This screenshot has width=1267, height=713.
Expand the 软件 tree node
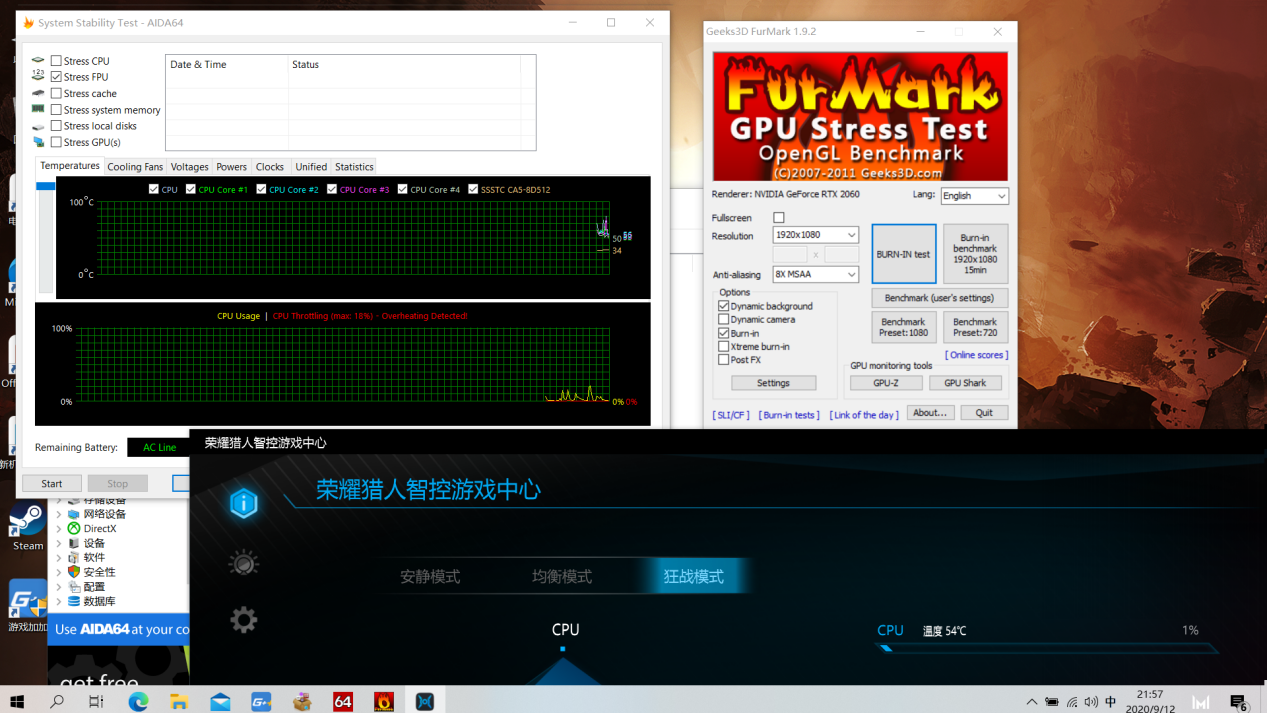(59, 558)
